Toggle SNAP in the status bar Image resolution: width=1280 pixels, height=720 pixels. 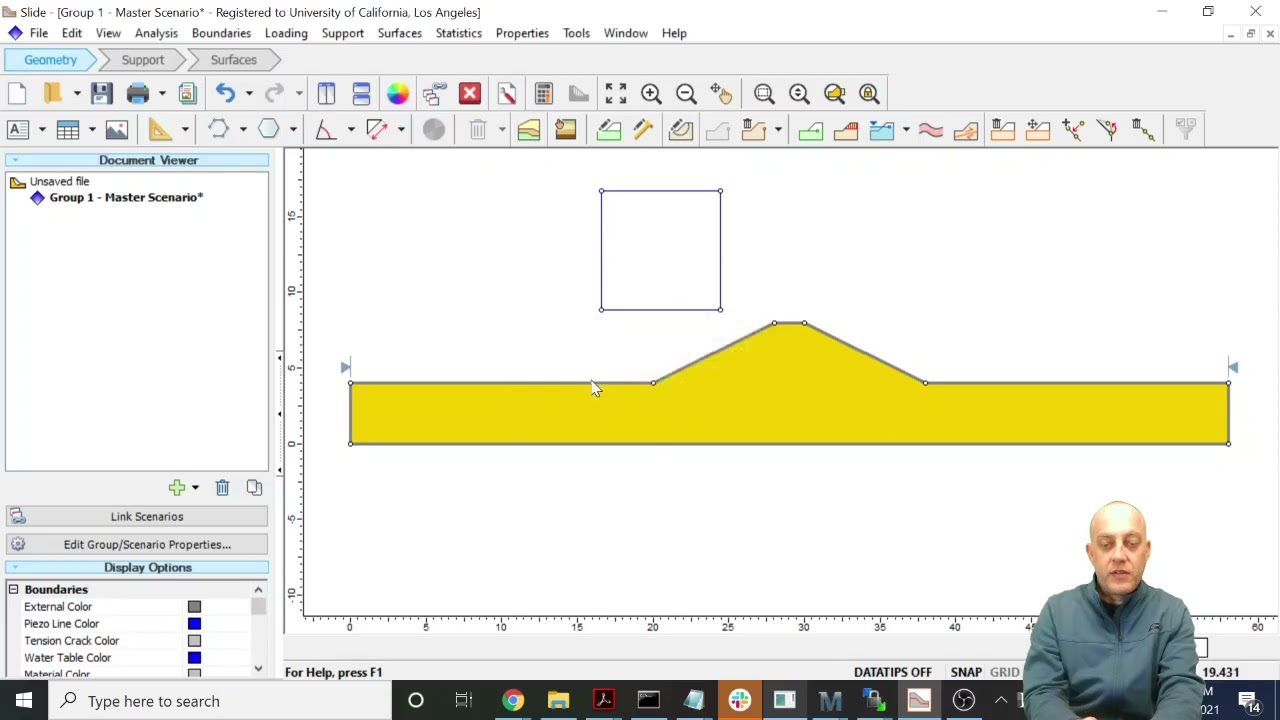[966, 673]
